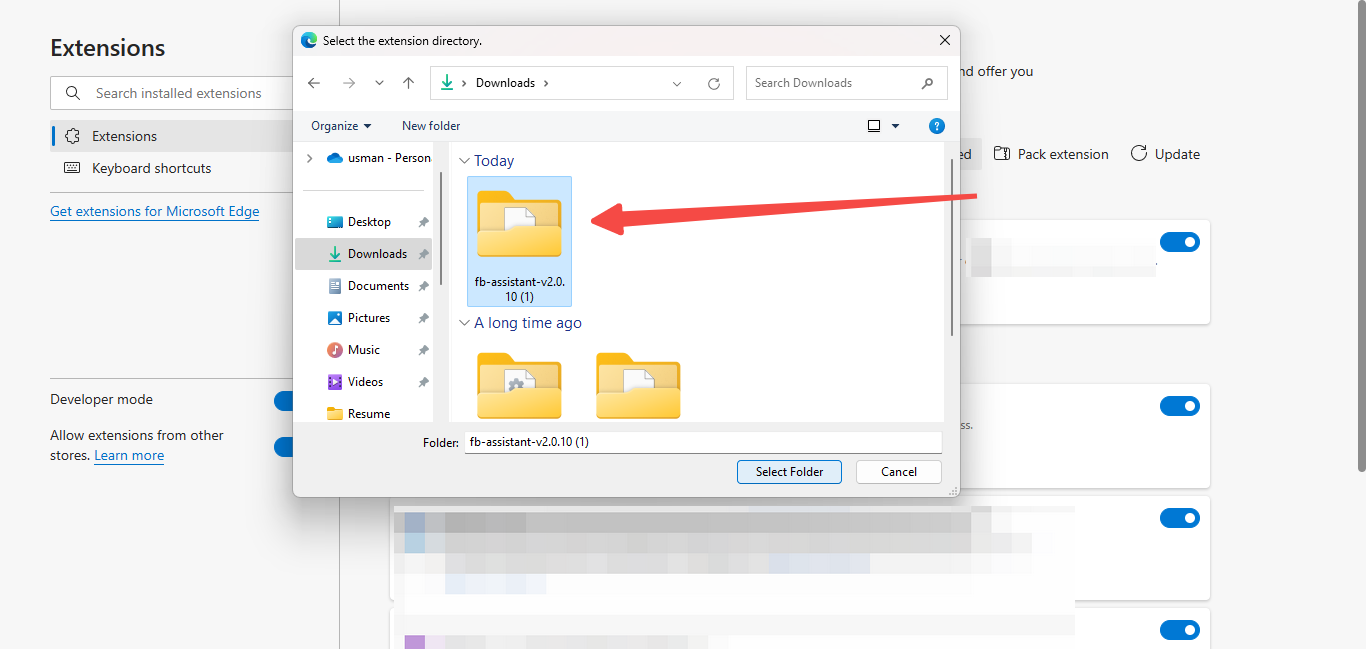The height and width of the screenshot is (649, 1366).
Task: Expand the usman - Personal OneDrive tree
Action: point(309,158)
